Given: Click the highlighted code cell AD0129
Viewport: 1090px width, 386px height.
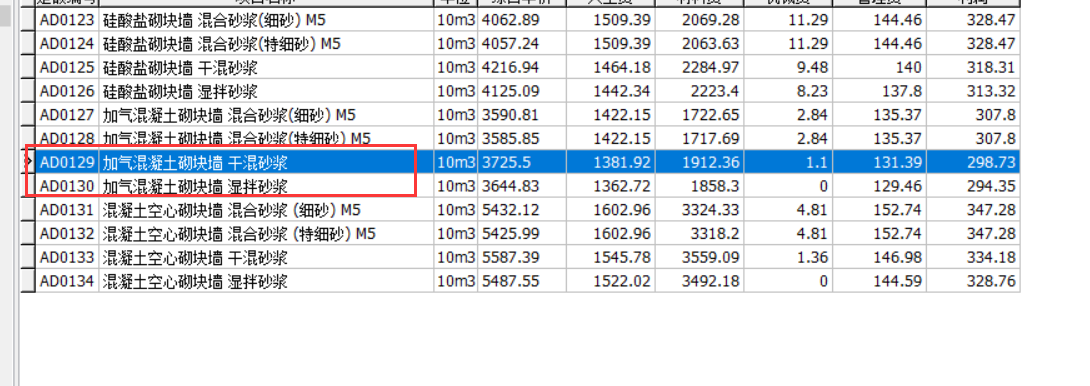Looking at the screenshot, I should click(x=67, y=162).
